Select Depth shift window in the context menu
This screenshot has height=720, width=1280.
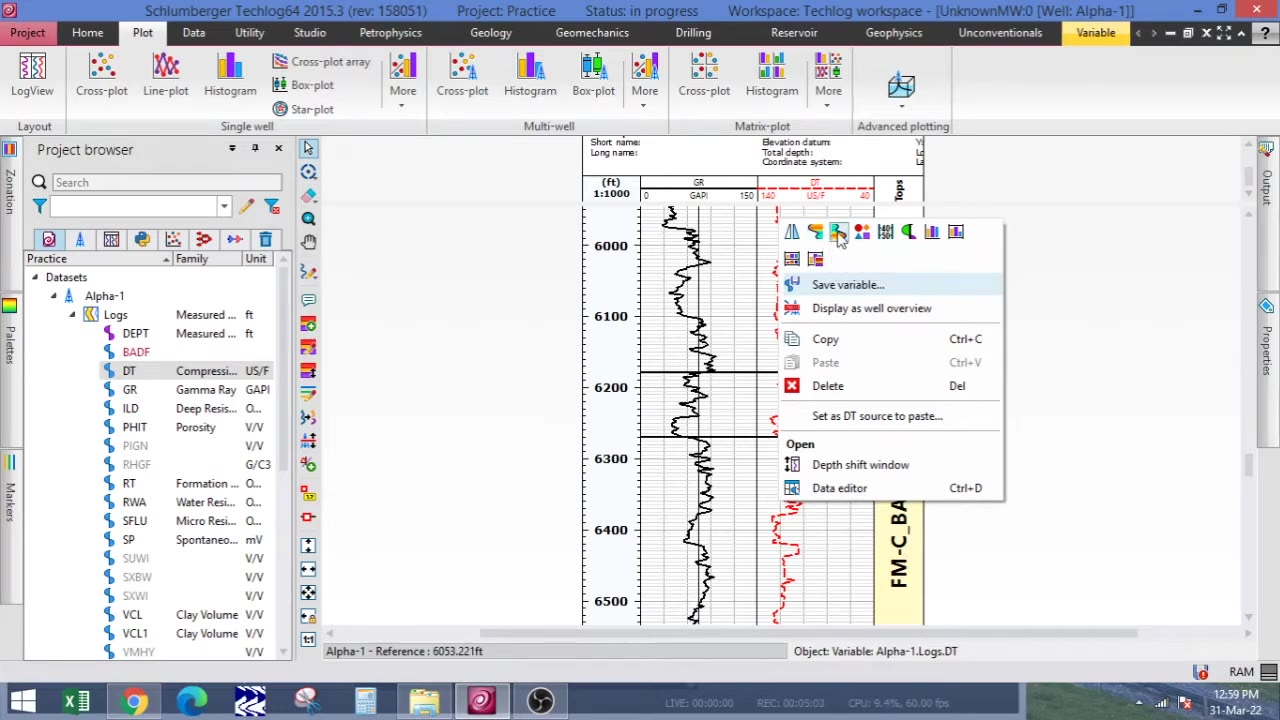click(860, 464)
